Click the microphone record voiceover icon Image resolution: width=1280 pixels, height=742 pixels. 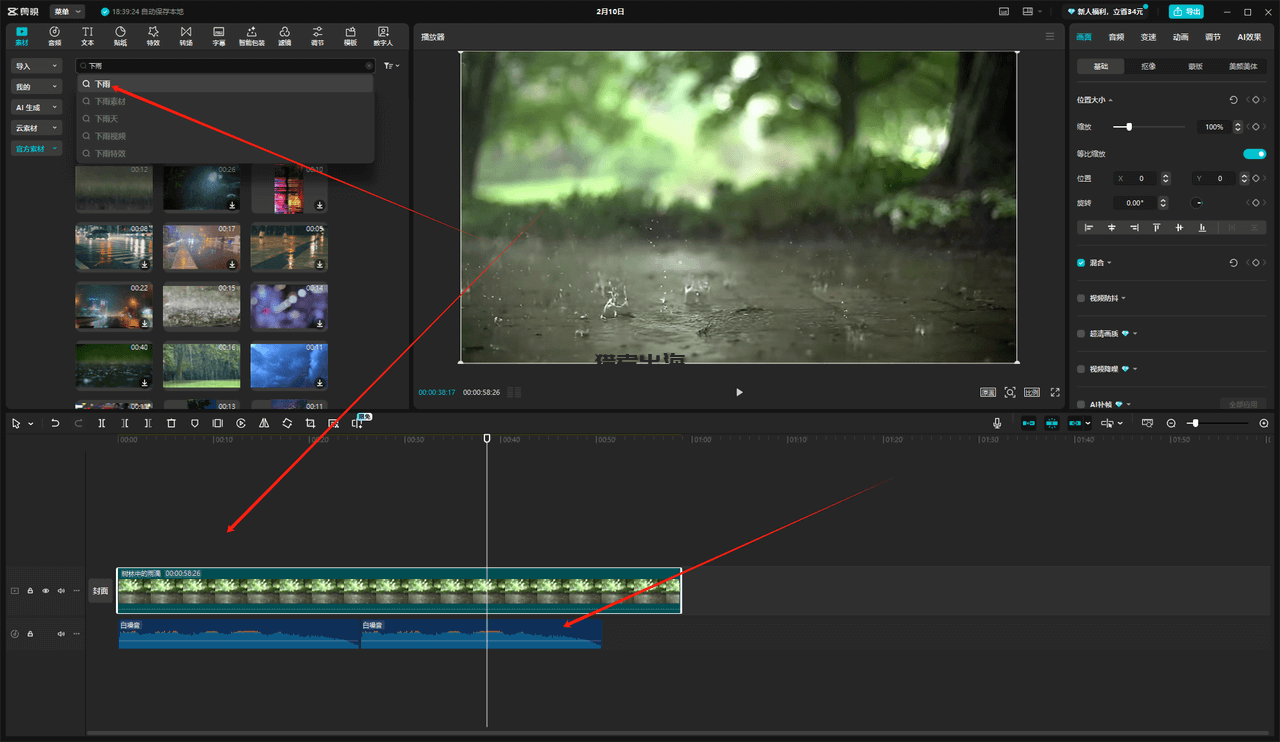pyautogui.click(x=997, y=423)
